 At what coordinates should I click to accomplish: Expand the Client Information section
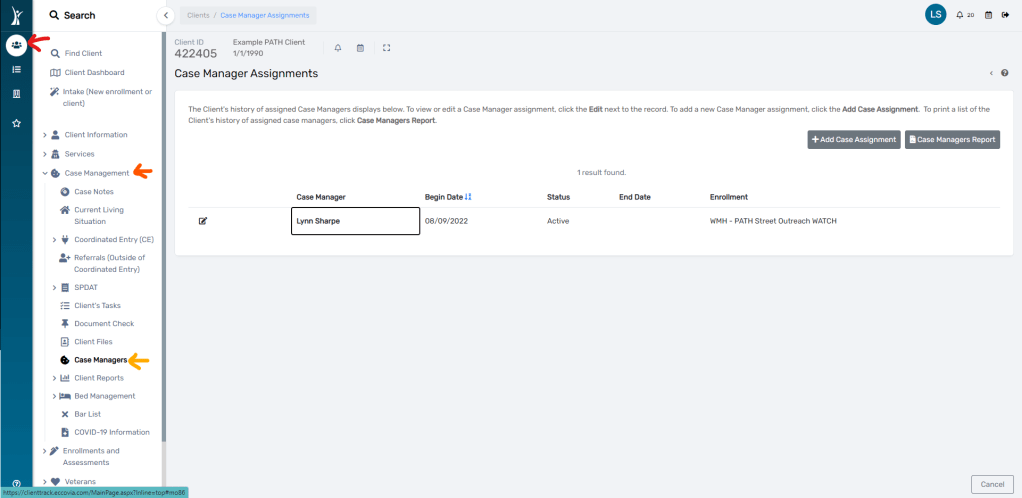pyautogui.click(x=95, y=134)
